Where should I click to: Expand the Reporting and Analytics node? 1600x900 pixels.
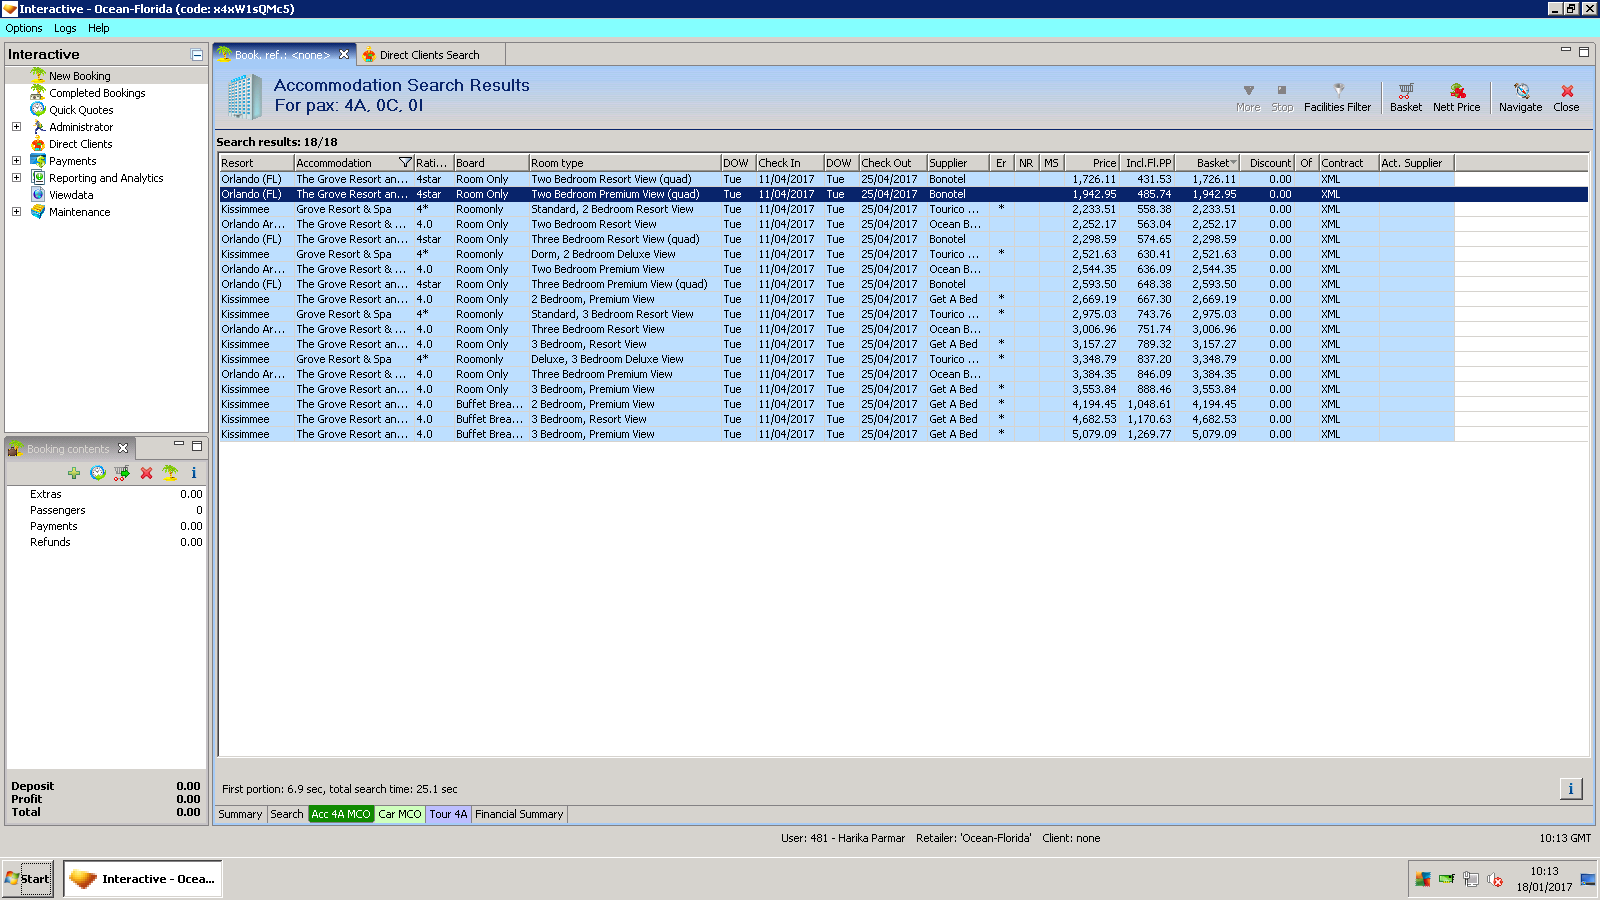point(16,178)
